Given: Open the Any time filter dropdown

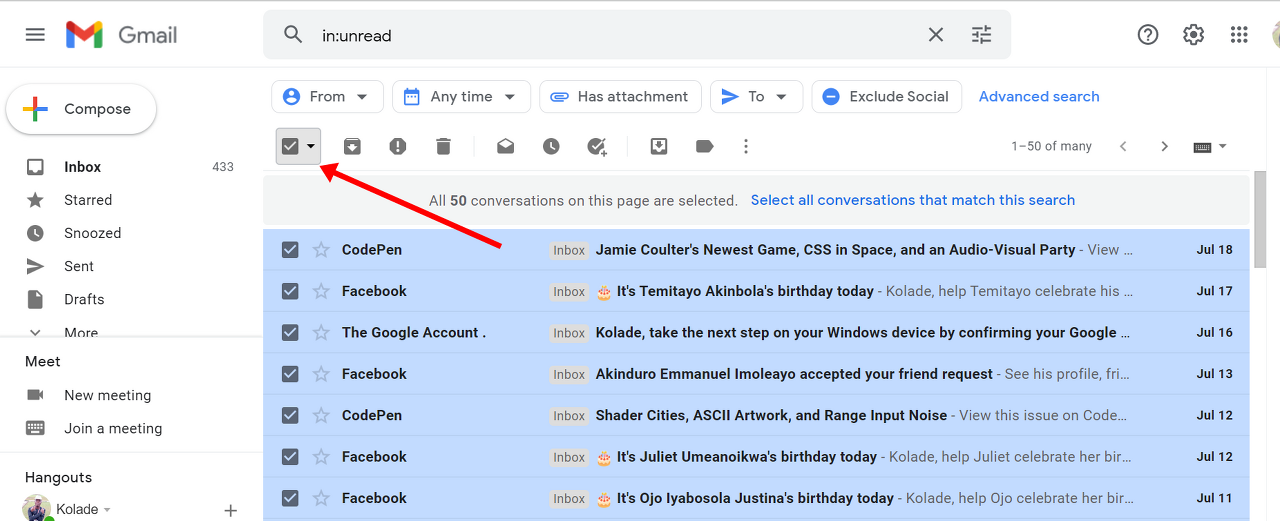Looking at the screenshot, I should 461,97.
